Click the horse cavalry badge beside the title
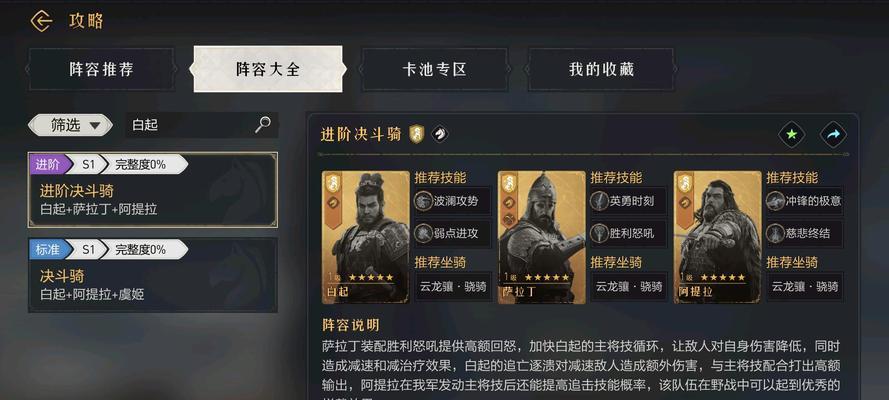This screenshot has height=400, width=889. coord(439,134)
